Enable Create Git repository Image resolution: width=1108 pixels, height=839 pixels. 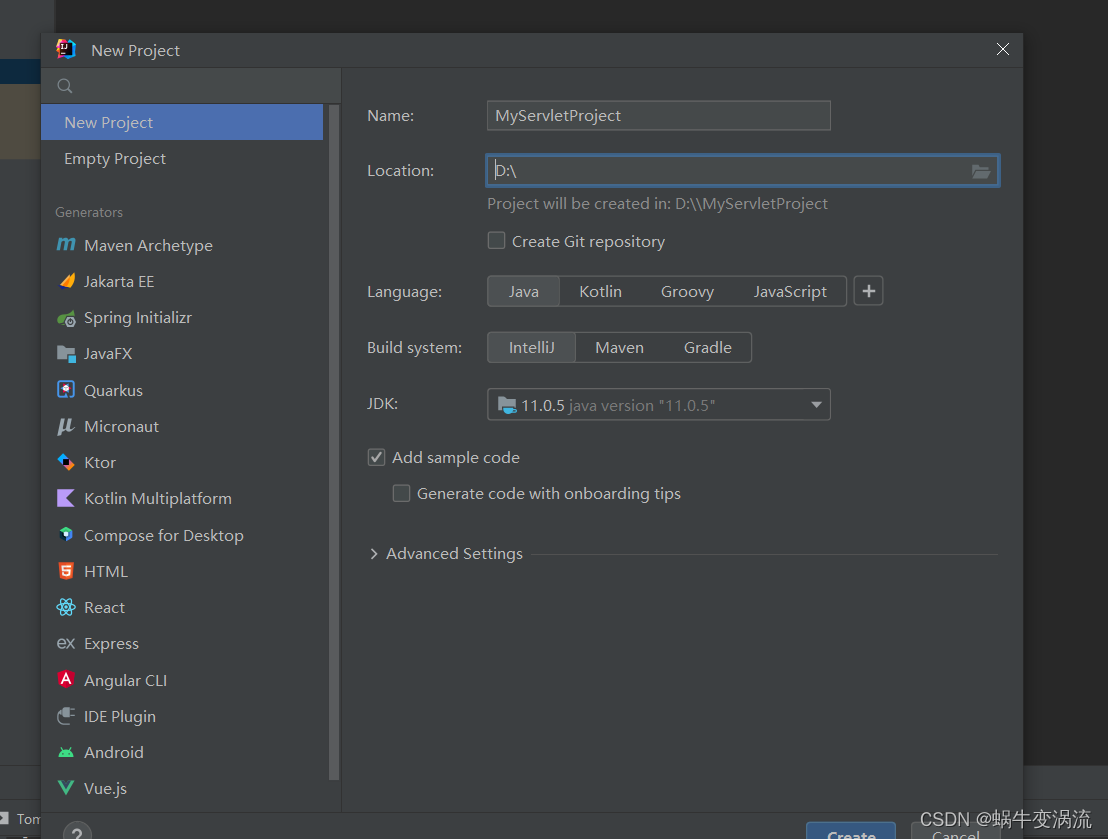pos(496,240)
